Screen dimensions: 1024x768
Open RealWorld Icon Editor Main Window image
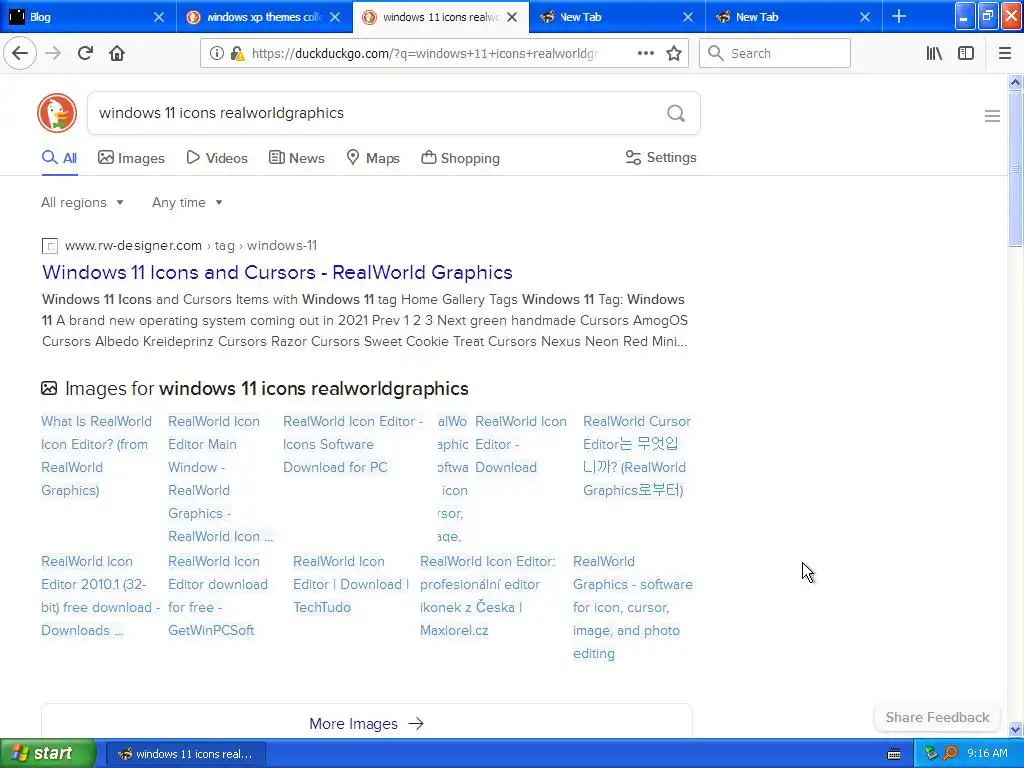point(220,479)
